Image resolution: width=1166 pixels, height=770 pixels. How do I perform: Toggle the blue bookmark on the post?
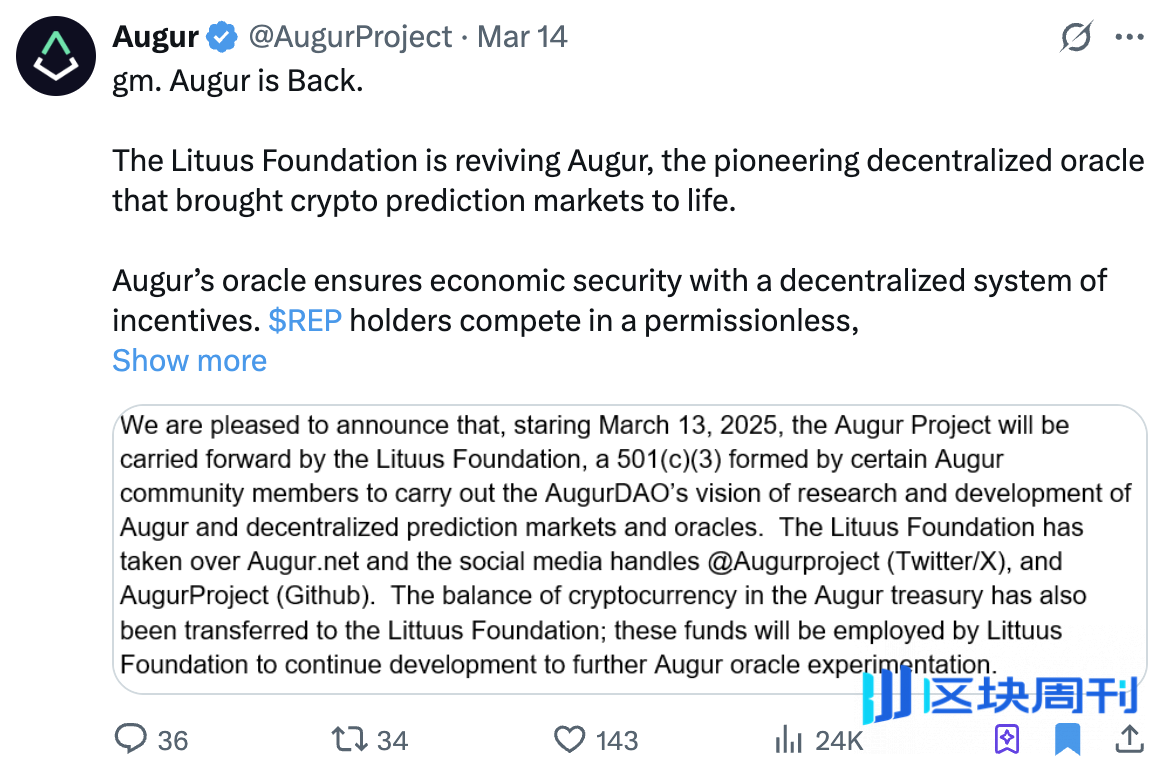(x=1068, y=739)
